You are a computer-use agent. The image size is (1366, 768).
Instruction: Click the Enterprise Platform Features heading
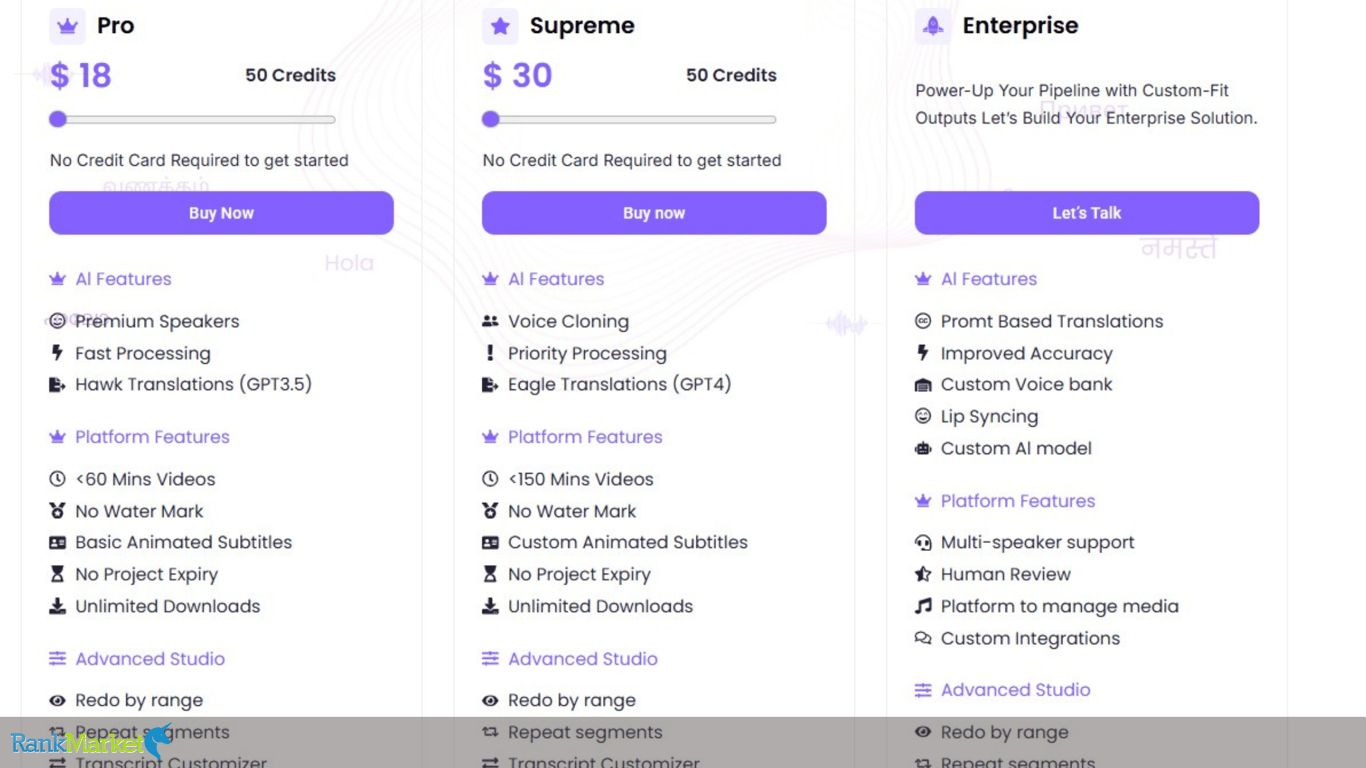click(1017, 501)
